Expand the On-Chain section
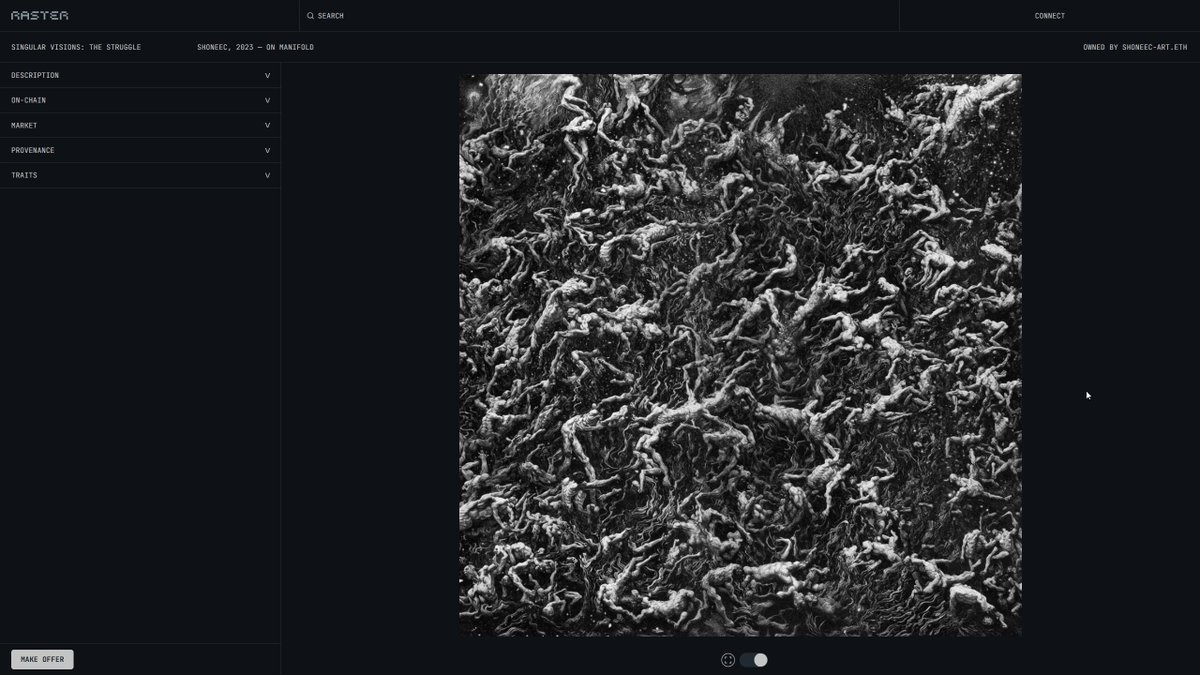 tap(140, 100)
